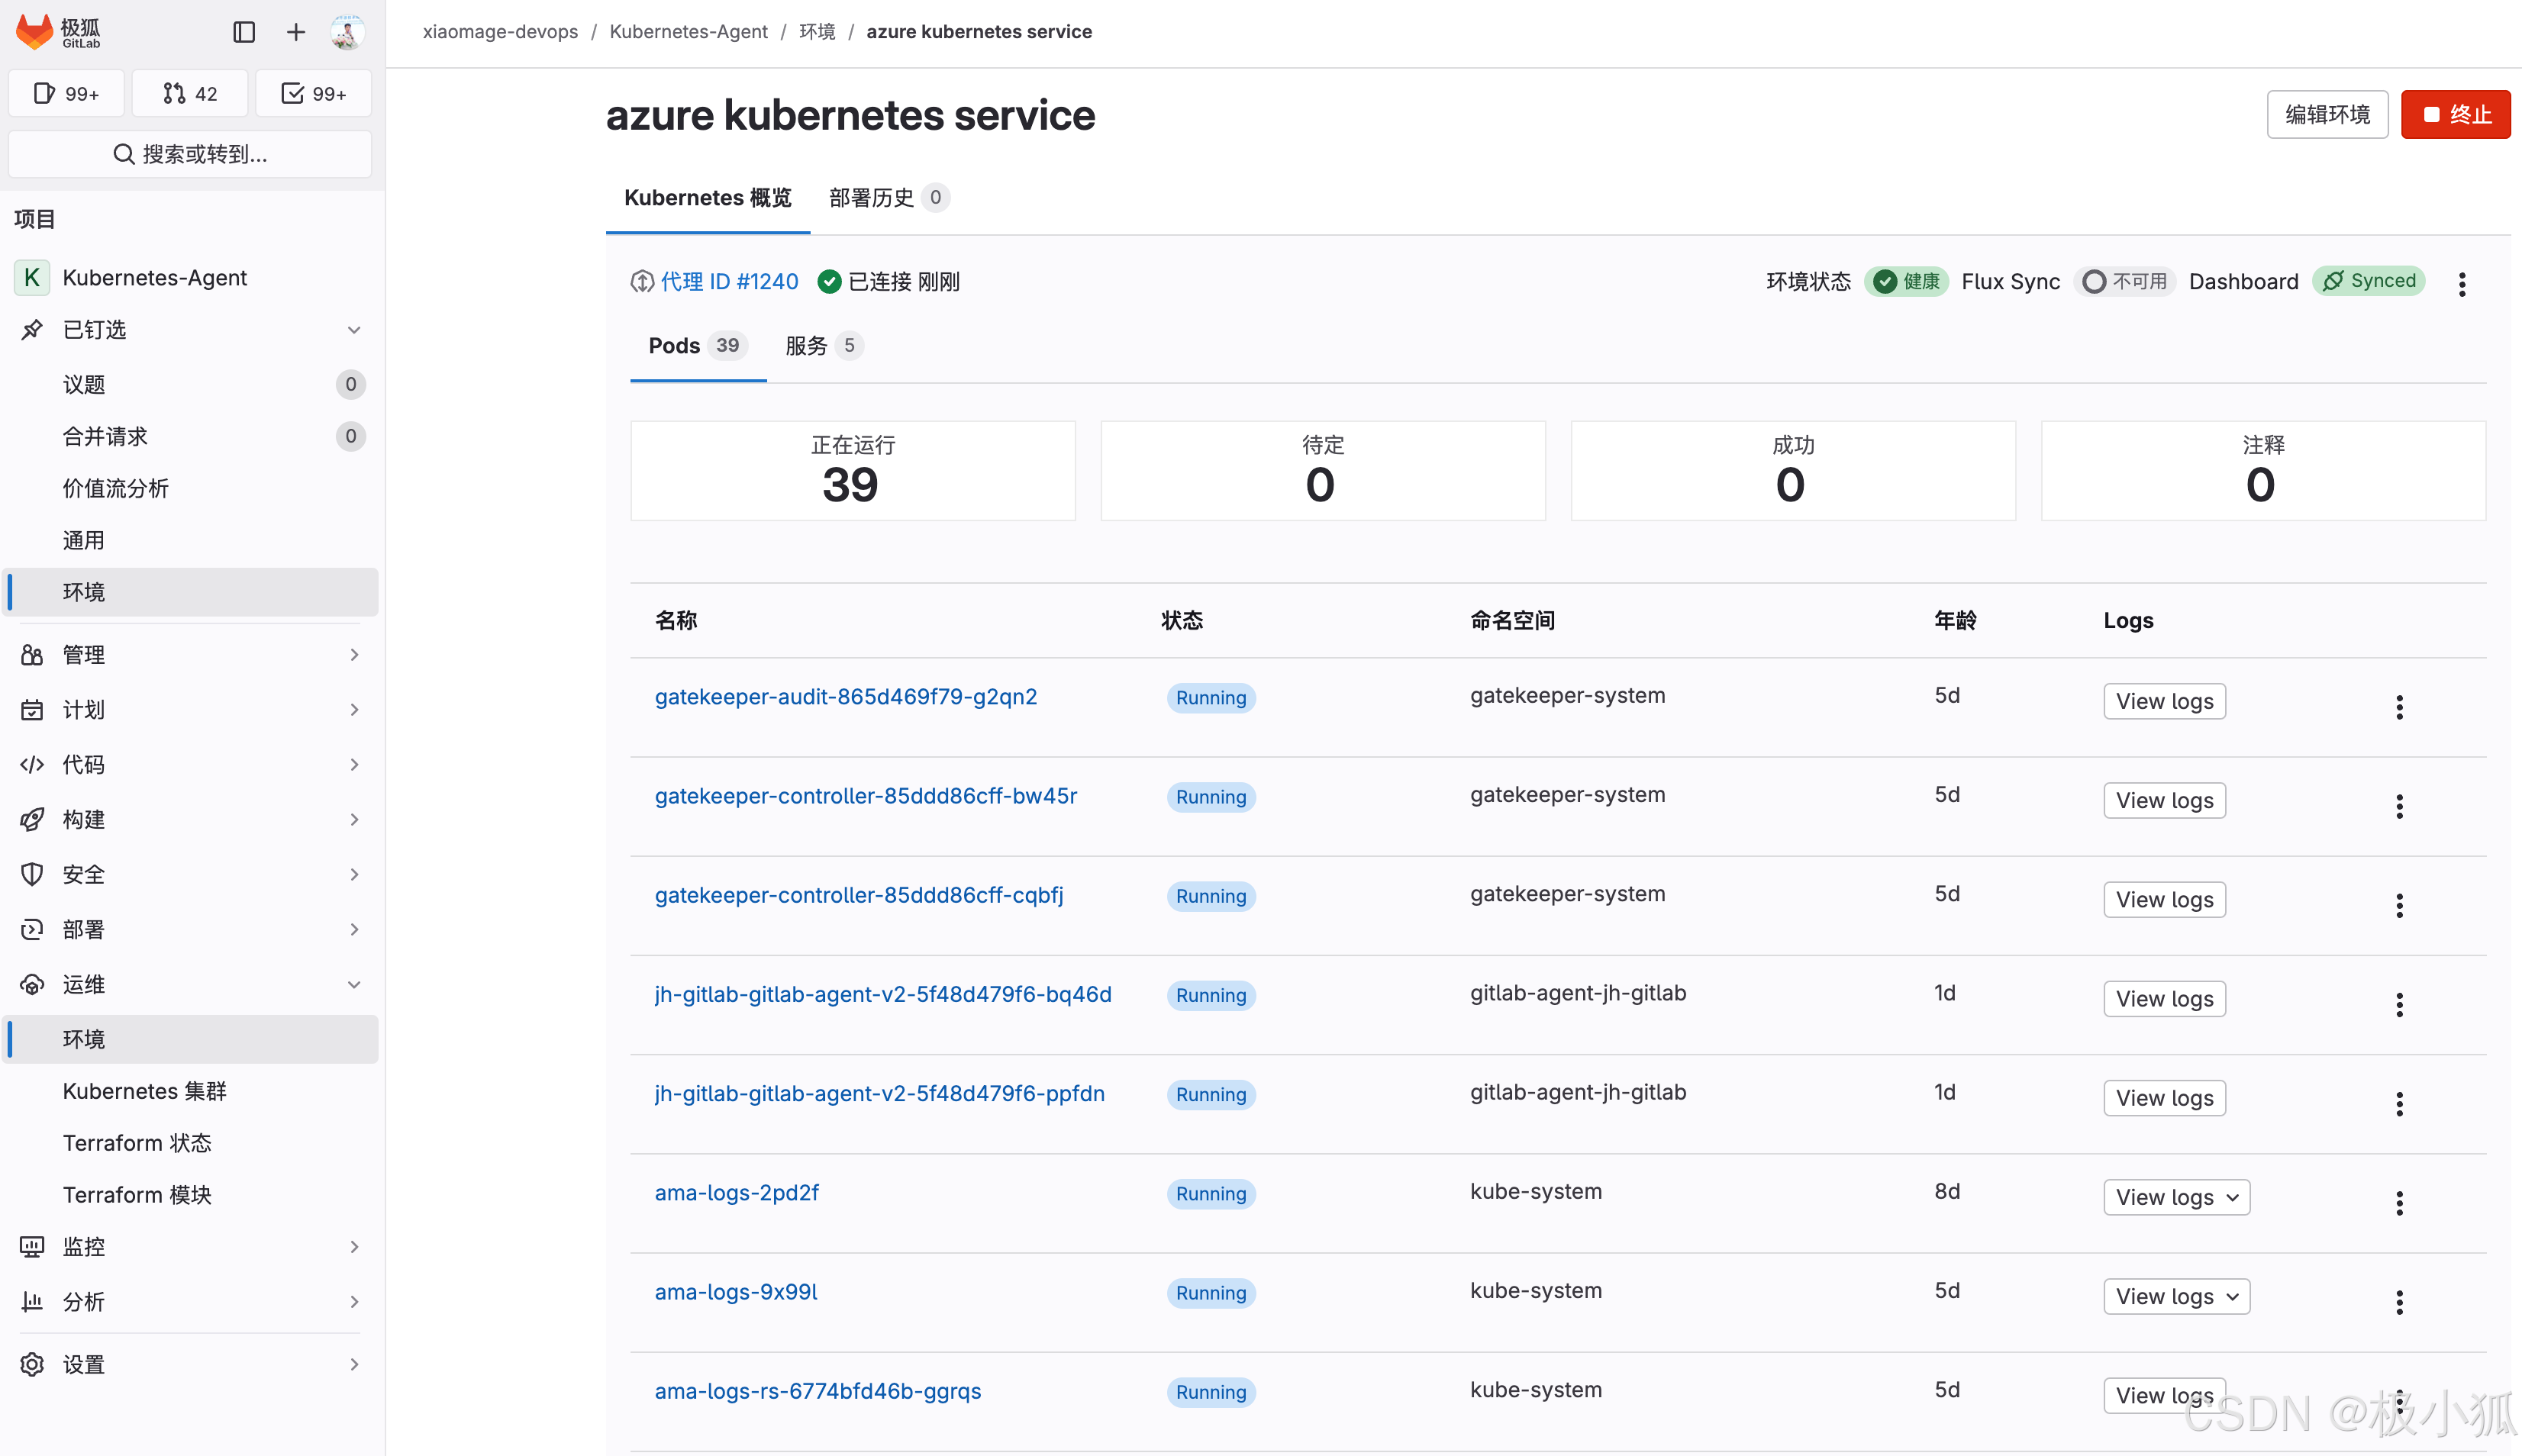Image resolution: width=2522 pixels, height=1456 pixels.
Task: Open Terraform 模块 sidebar item
Action: click(x=190, y=1195)
